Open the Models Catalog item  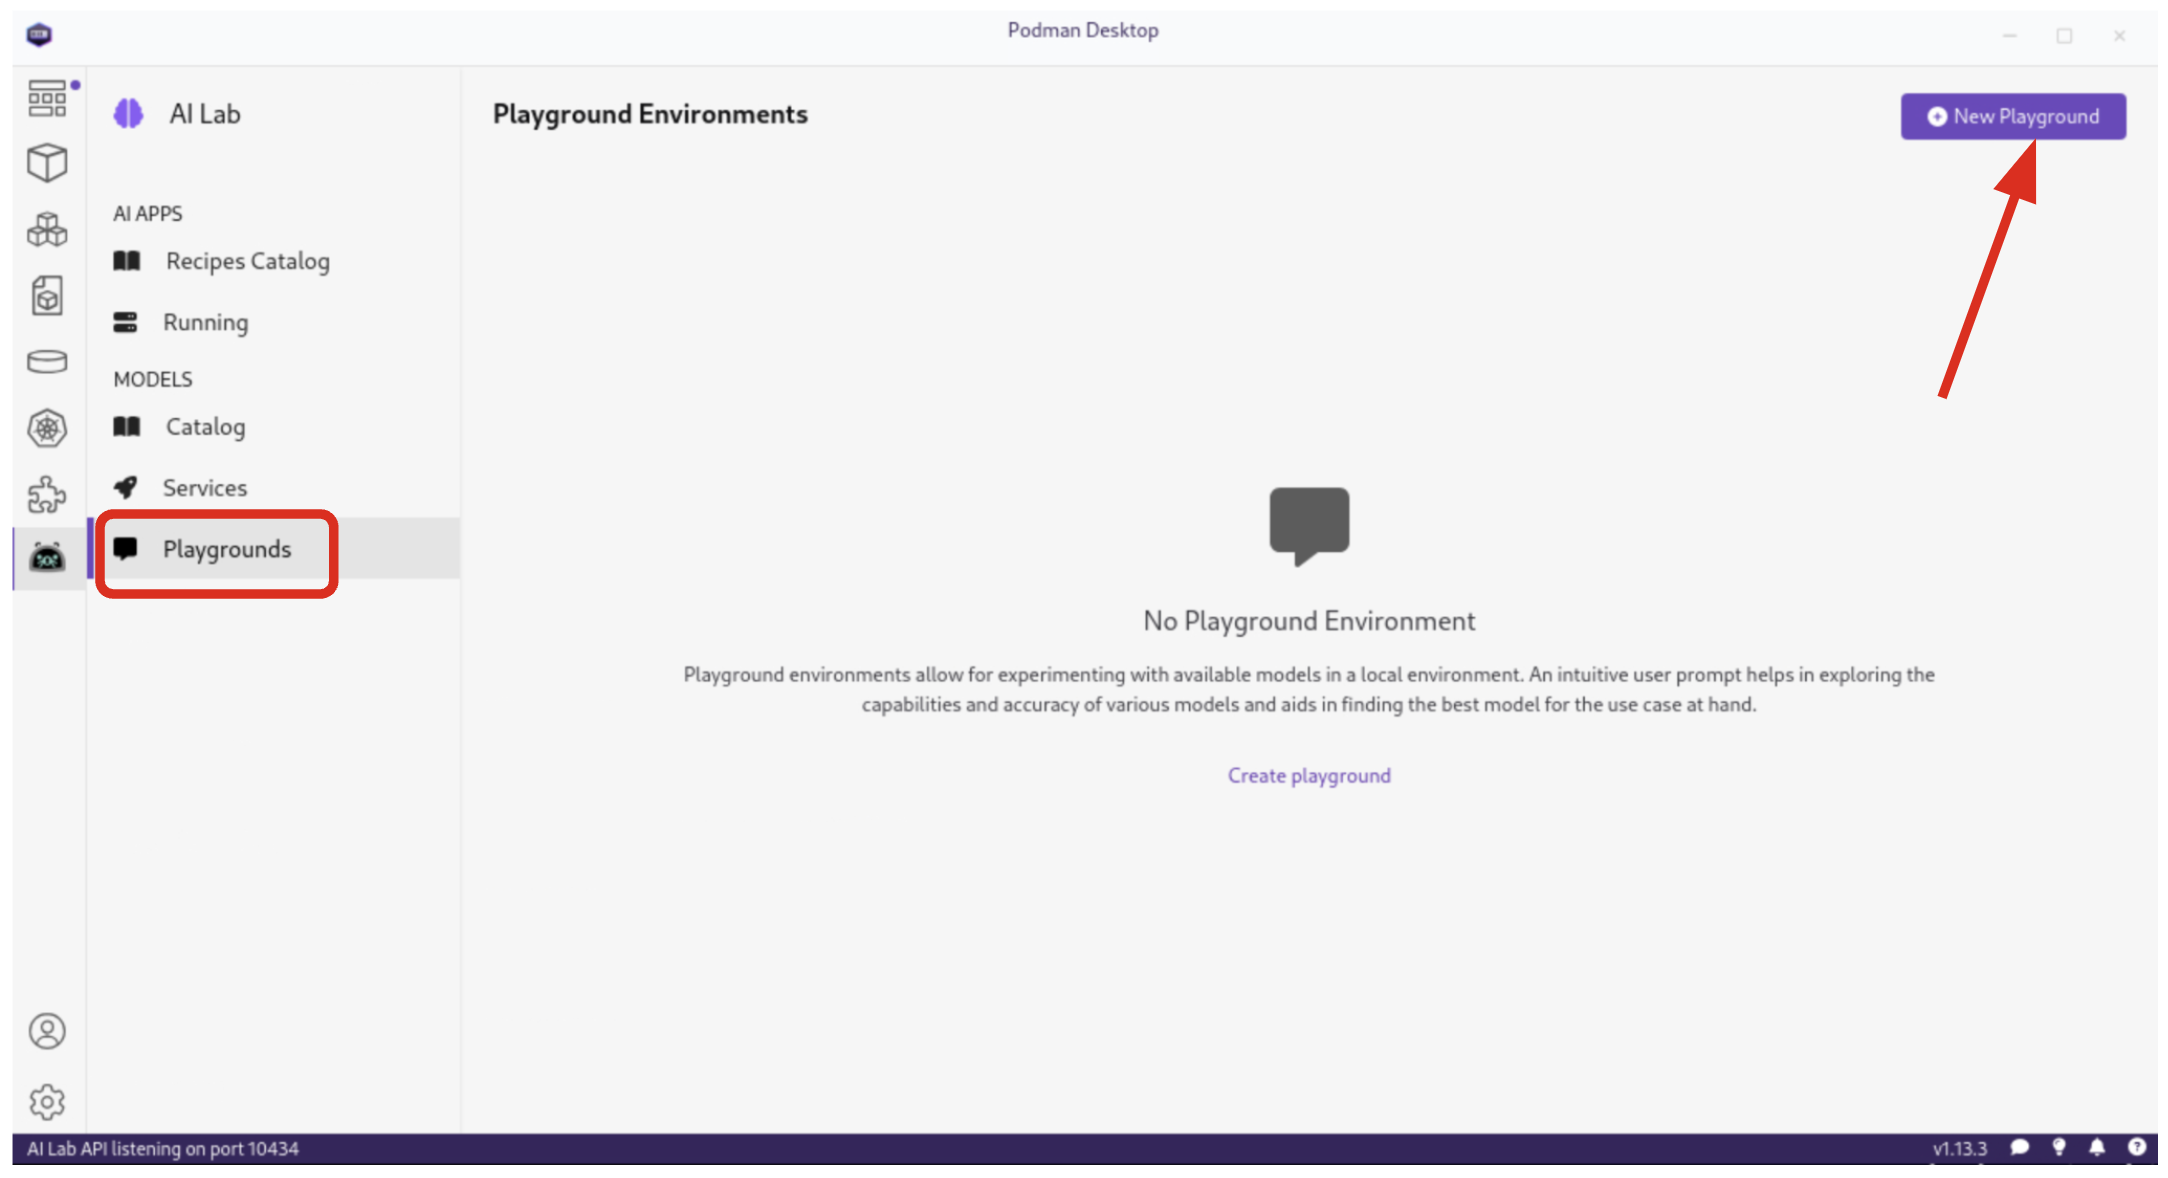coord(205,427)
